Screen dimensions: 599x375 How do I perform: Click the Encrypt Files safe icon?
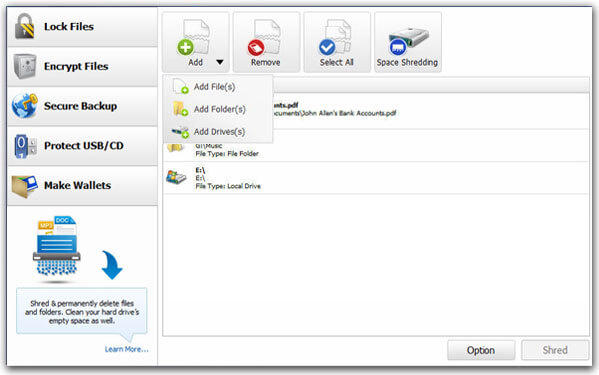click(25, 66)
